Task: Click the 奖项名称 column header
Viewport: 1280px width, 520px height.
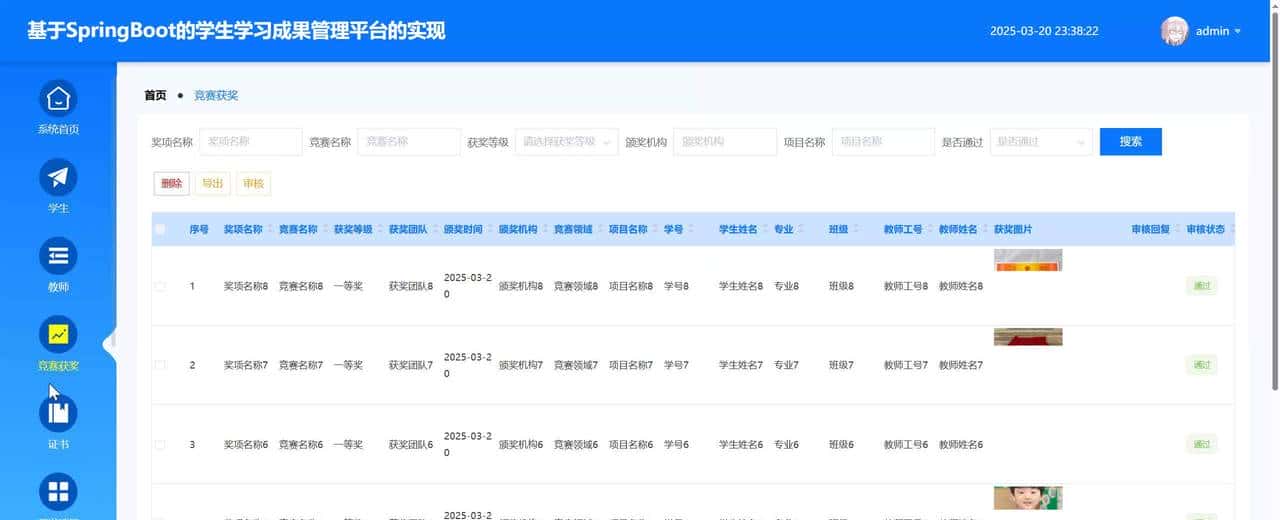Action: [x=243, y=230]
